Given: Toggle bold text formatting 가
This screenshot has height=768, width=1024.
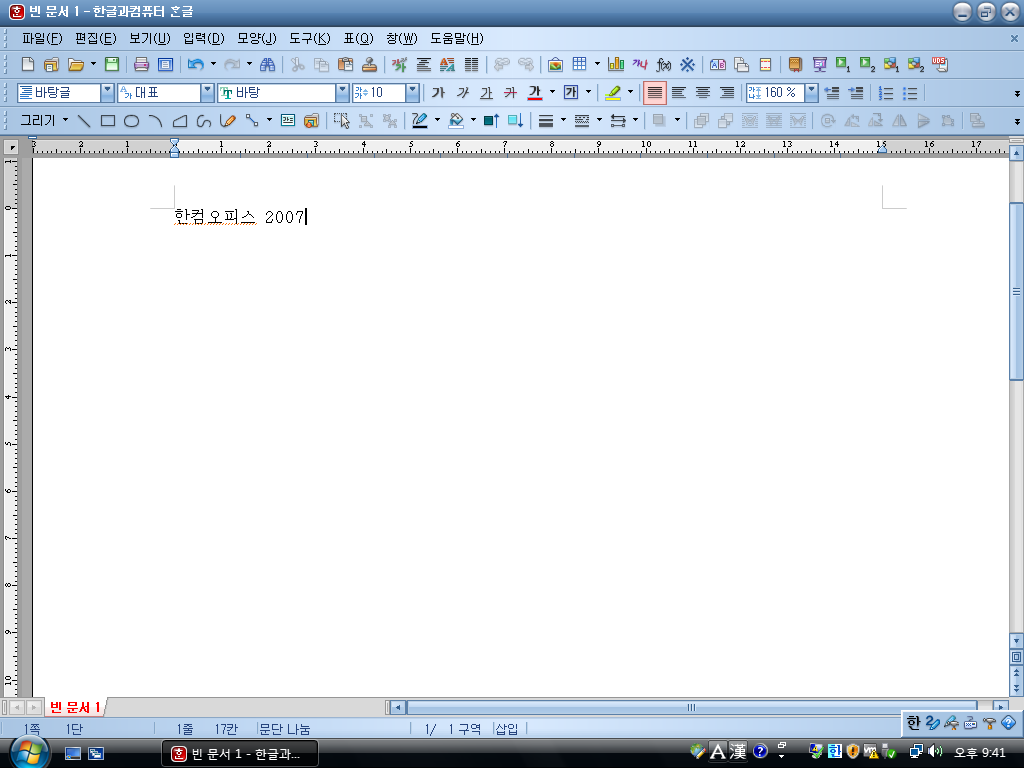Looking at the screenshot, I should tap(438, 93).
